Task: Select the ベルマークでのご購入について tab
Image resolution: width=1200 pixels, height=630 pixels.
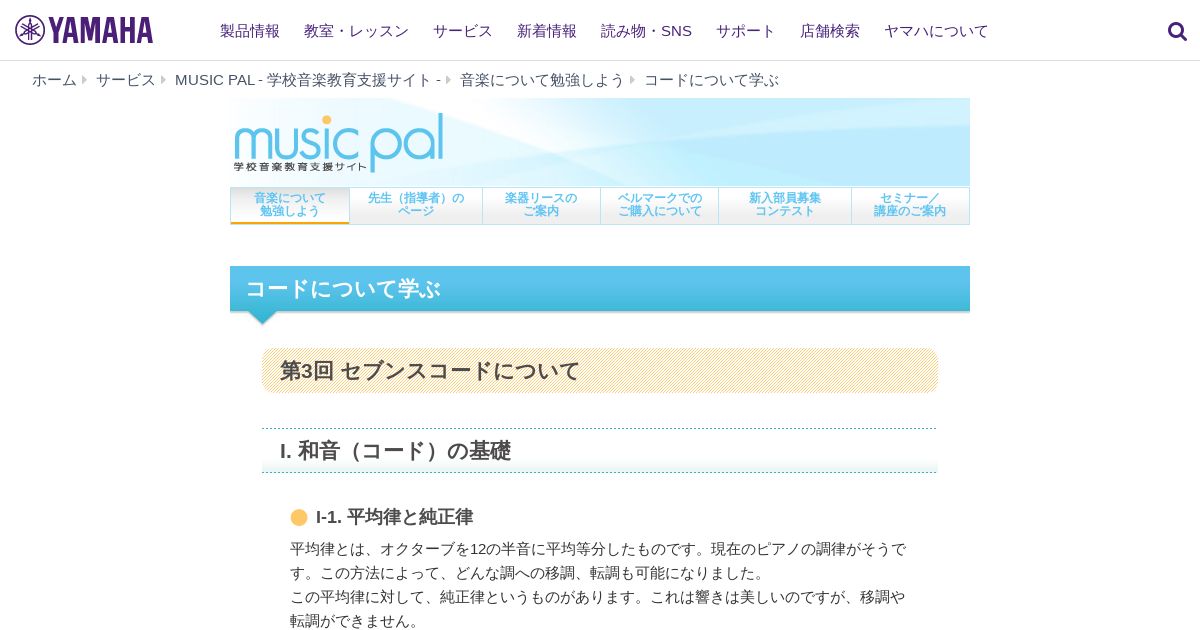Action: pos(660,205)
